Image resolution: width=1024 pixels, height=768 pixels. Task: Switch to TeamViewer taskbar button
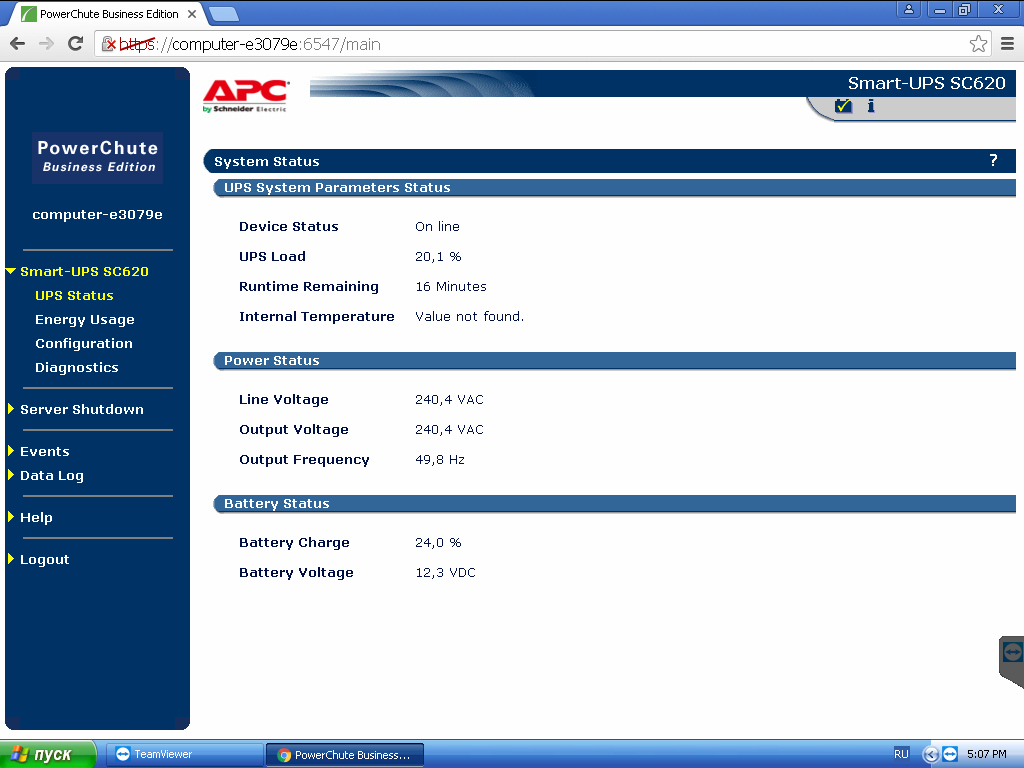pyautogui.click(x=184, y=754)
